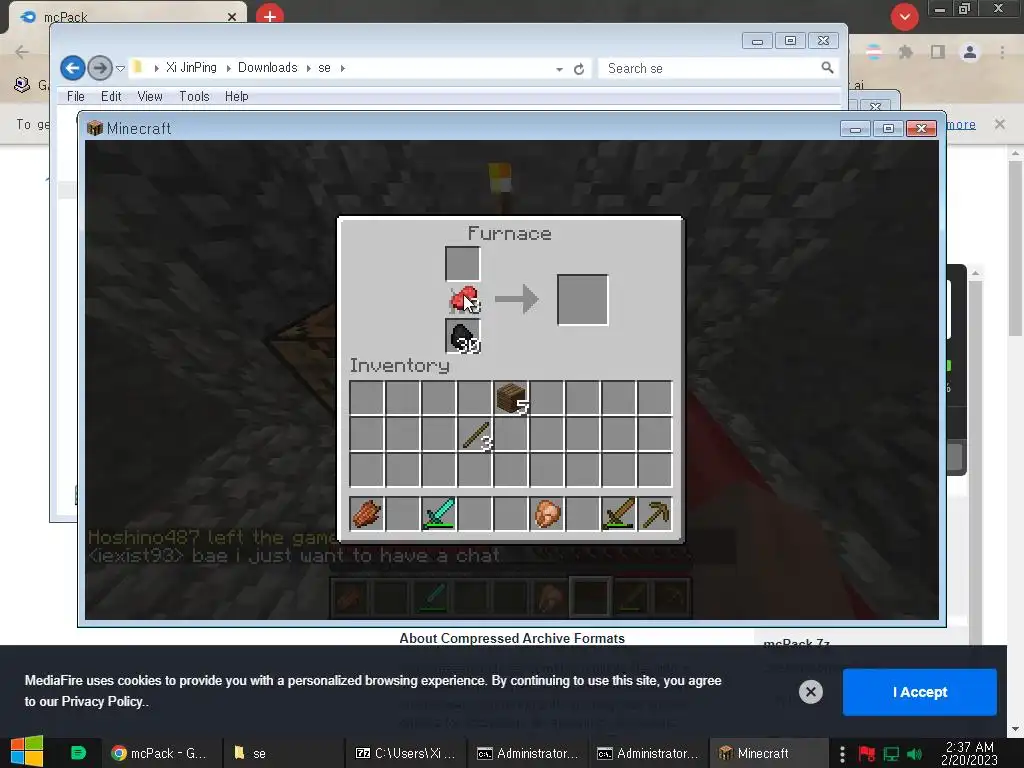This screenshot has height=768, width=1024.
Task: Pick up the coal stack in furnace fuel slot
Action: [463, 336]
